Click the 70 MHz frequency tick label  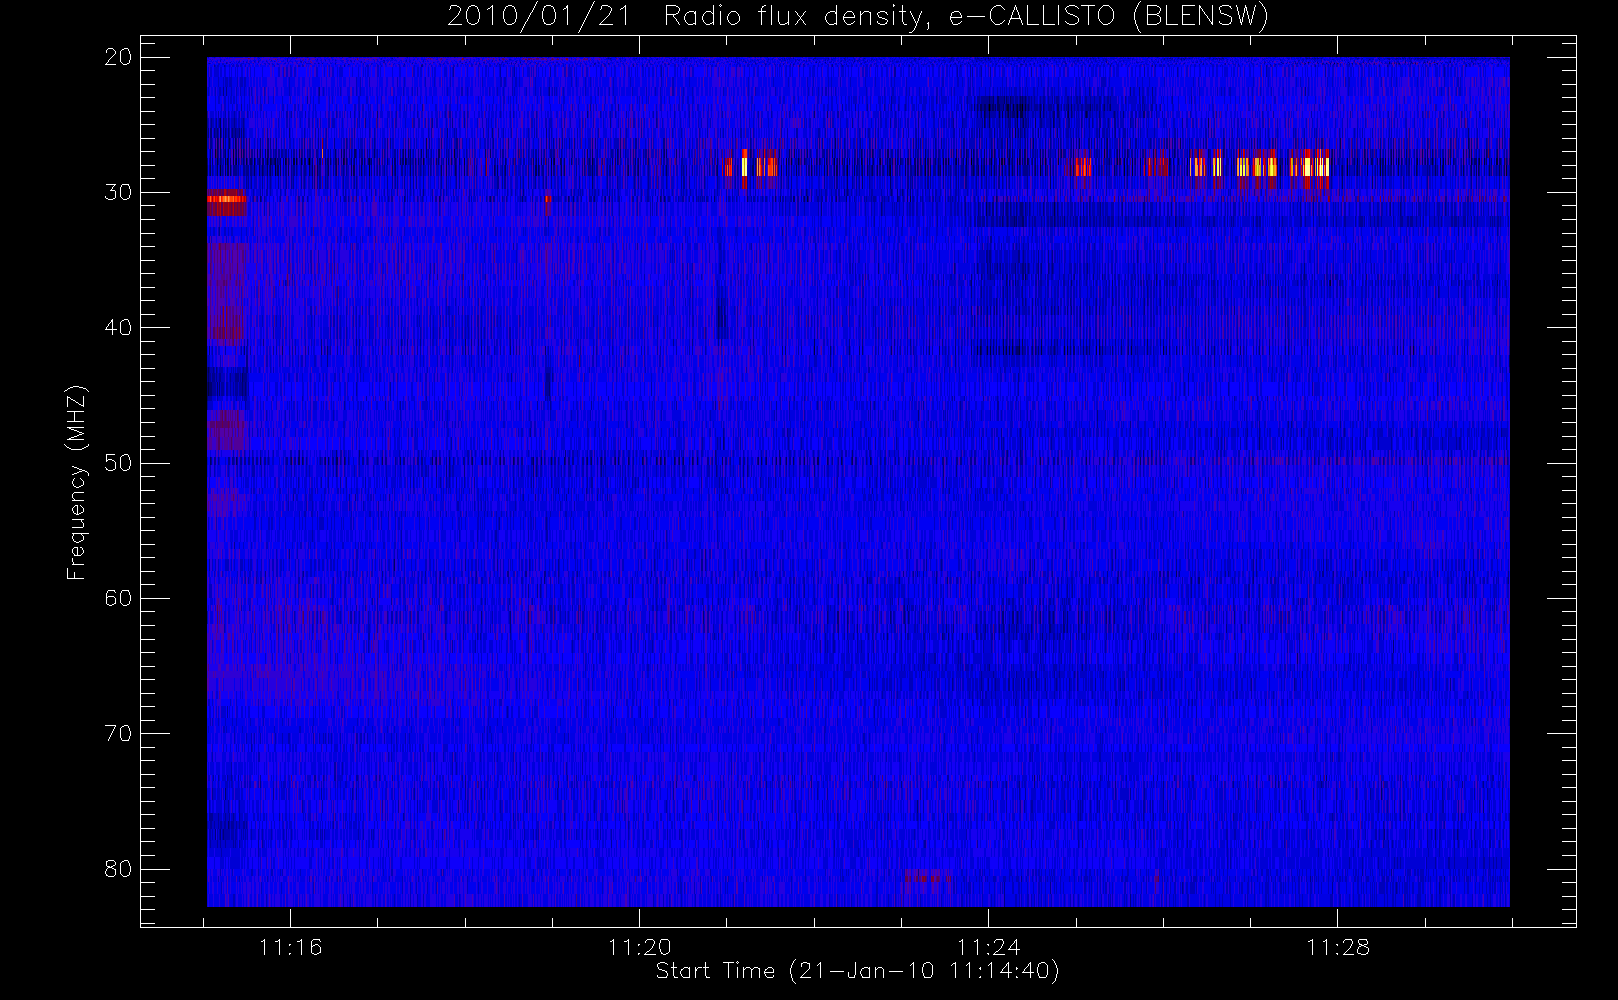click(x=118, y=733)
